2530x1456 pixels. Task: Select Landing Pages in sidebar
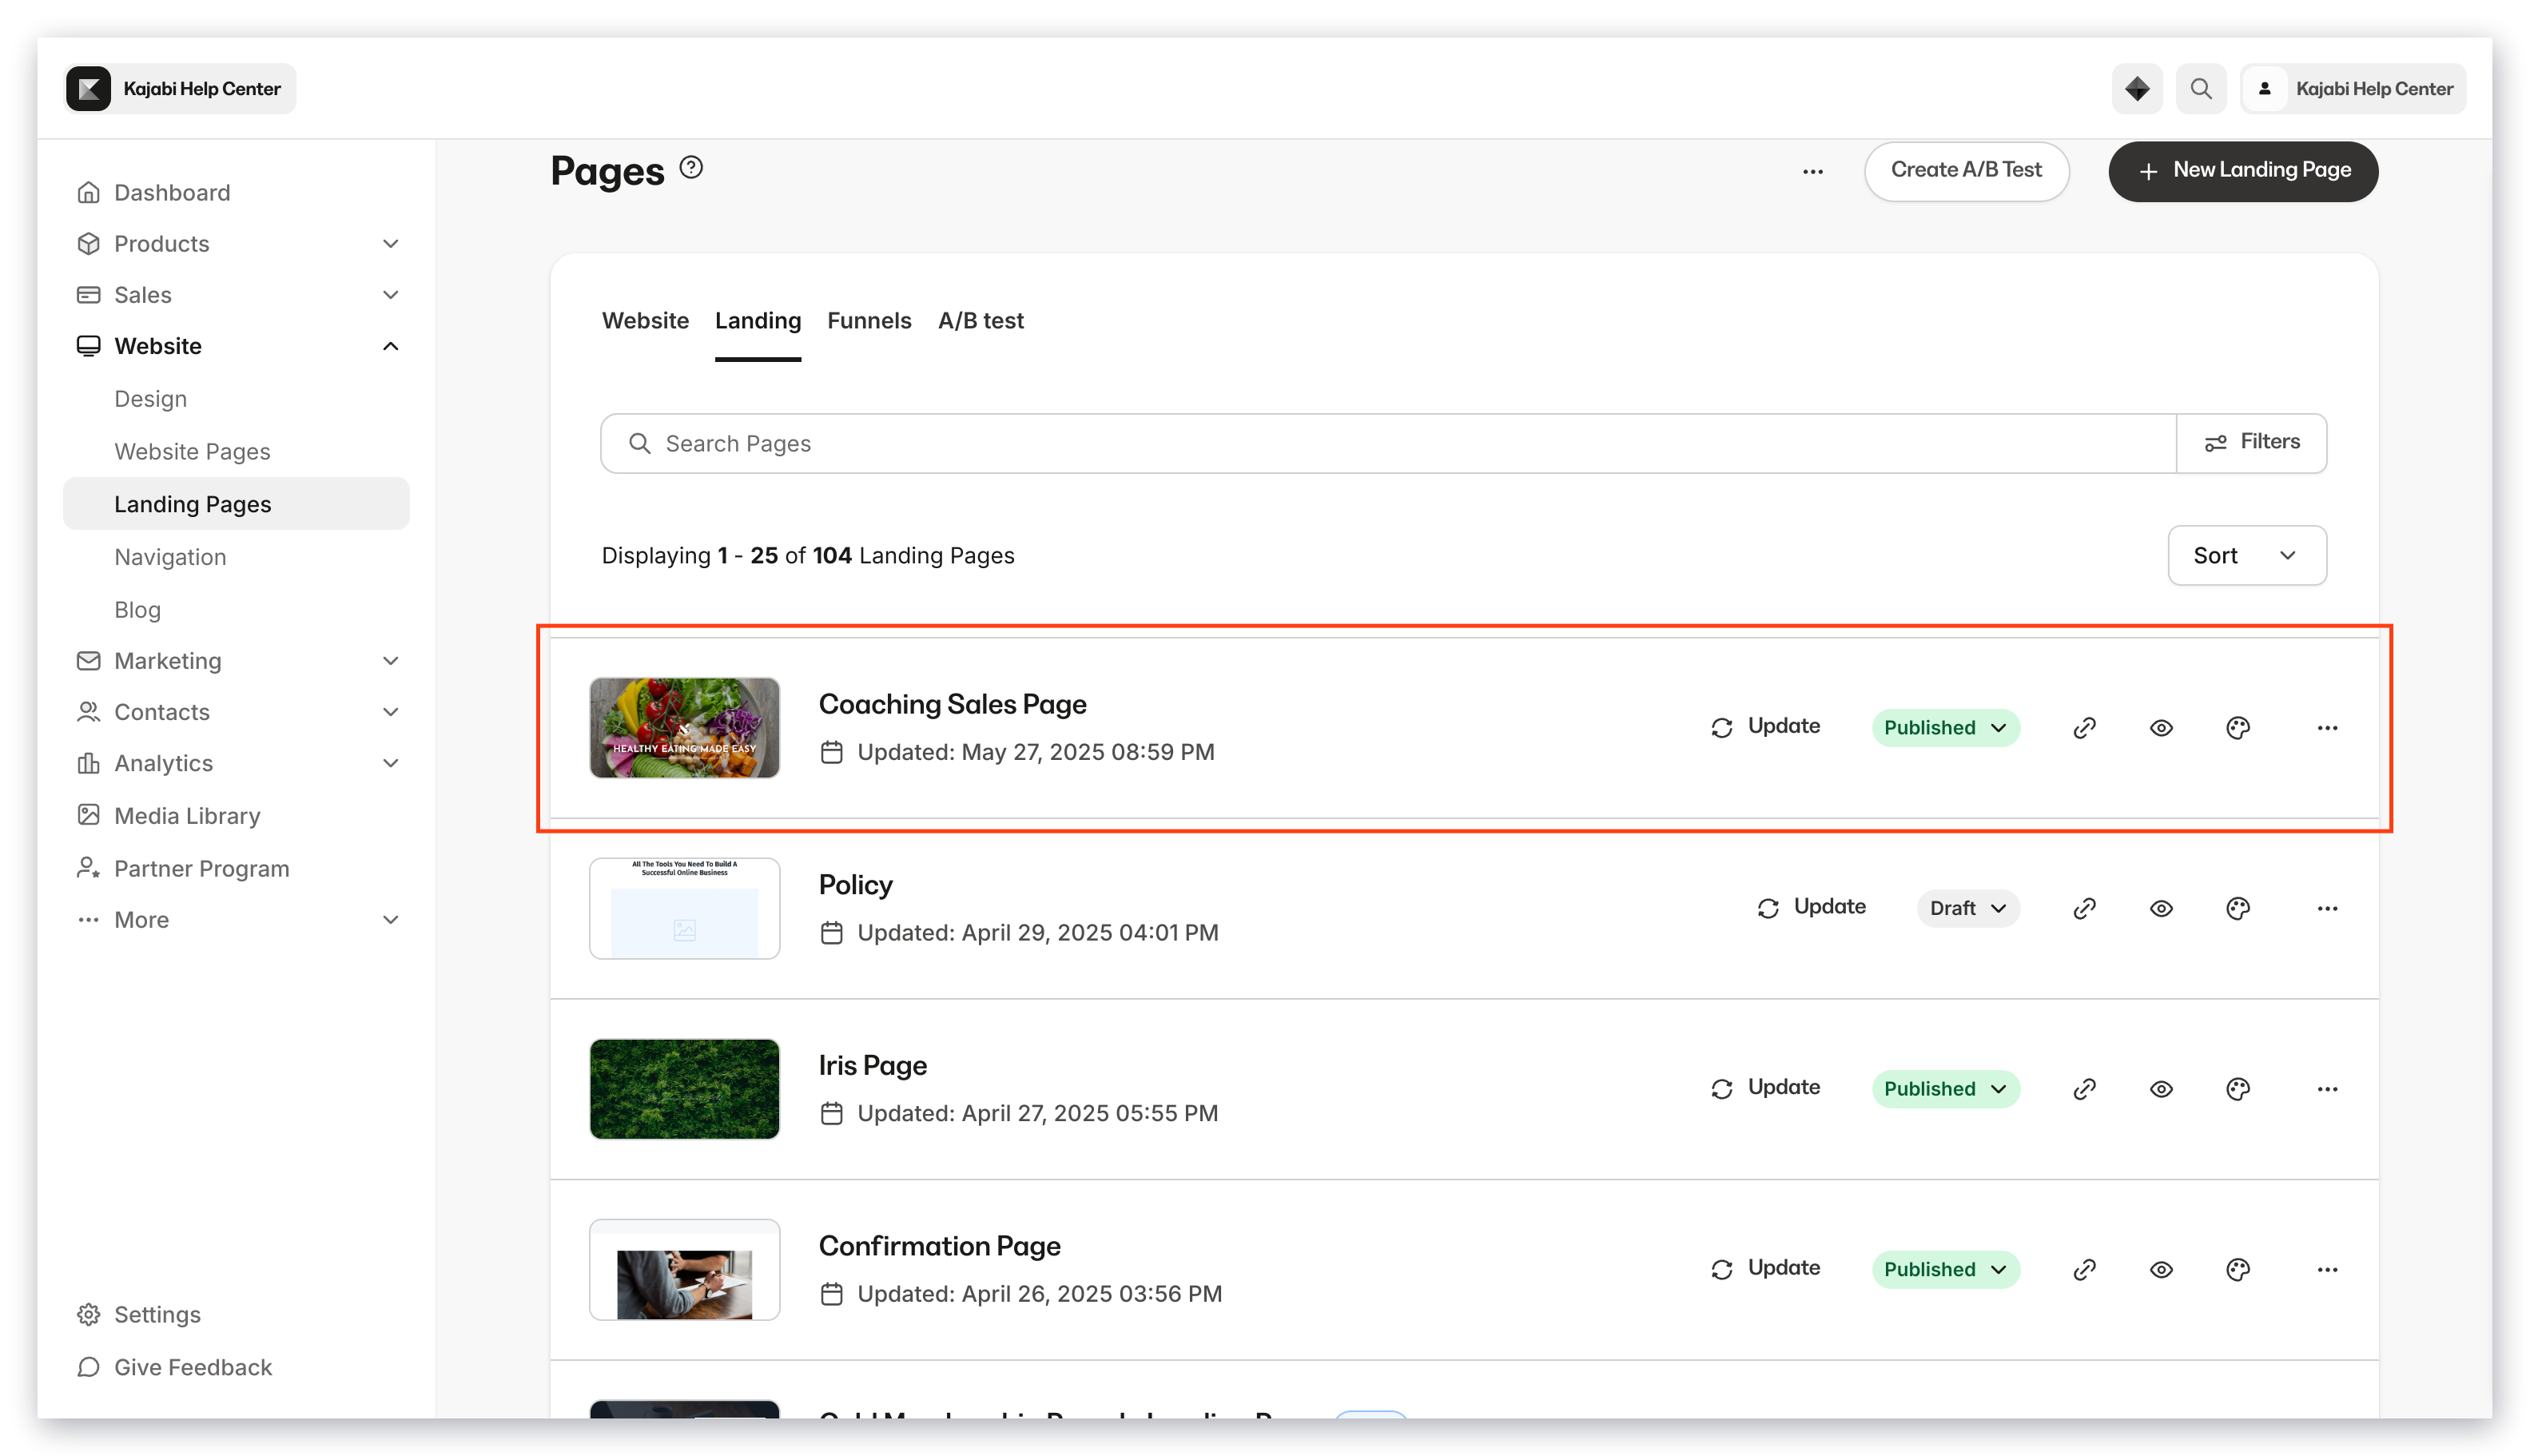[237, 503]
